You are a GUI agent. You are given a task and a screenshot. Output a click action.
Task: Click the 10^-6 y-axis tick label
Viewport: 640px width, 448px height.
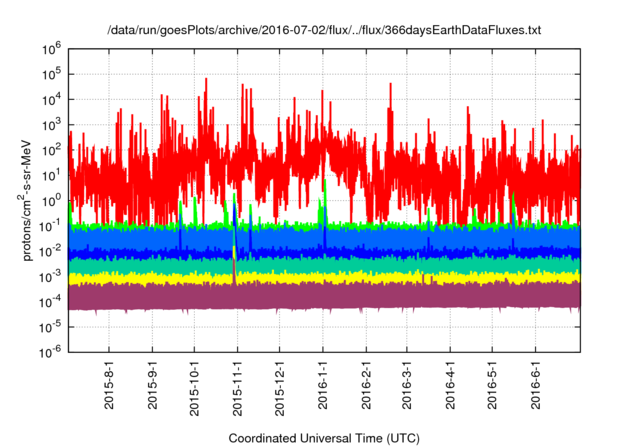point(51,353)
